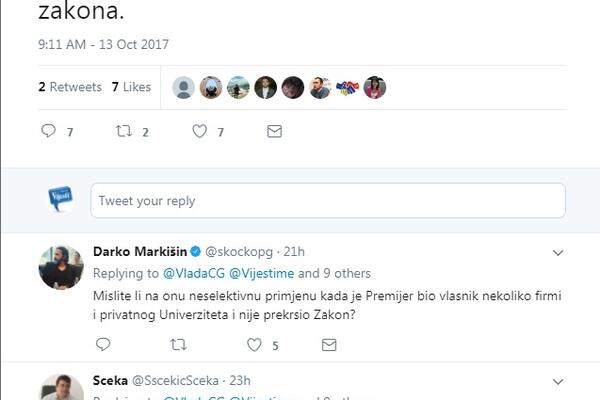Retweet the main tweet with 2 retweets

[x=124, y=131]
